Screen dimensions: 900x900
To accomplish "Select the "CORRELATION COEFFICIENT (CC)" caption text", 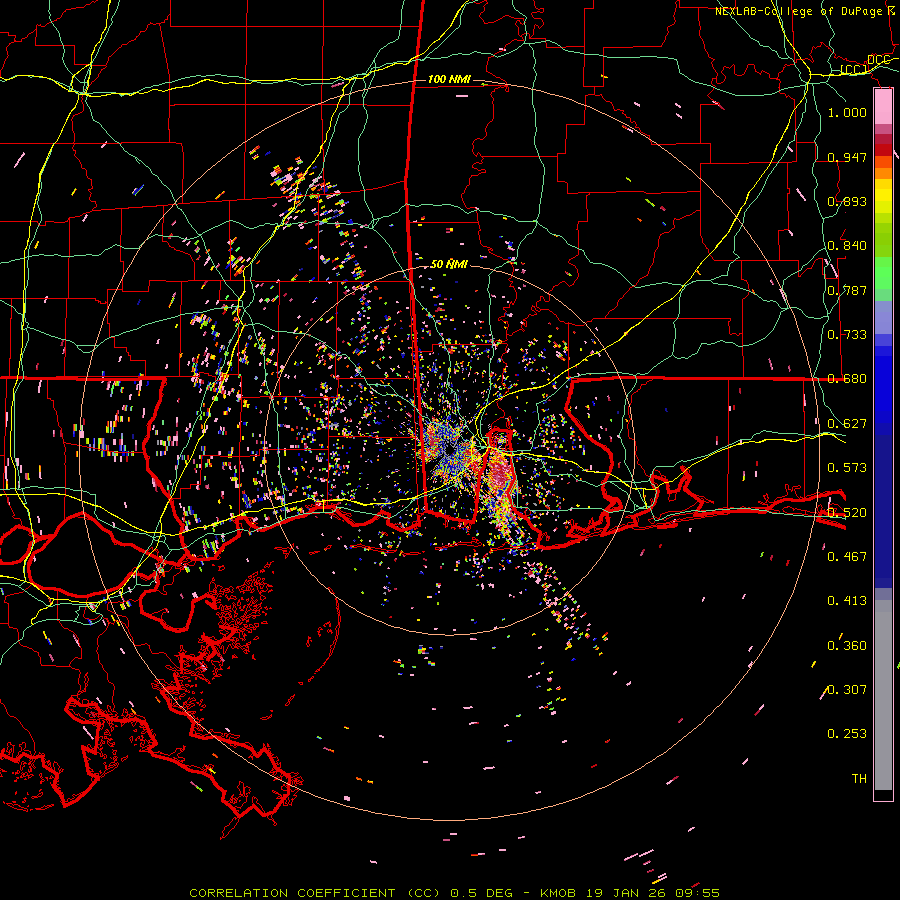I will (314, 893).
